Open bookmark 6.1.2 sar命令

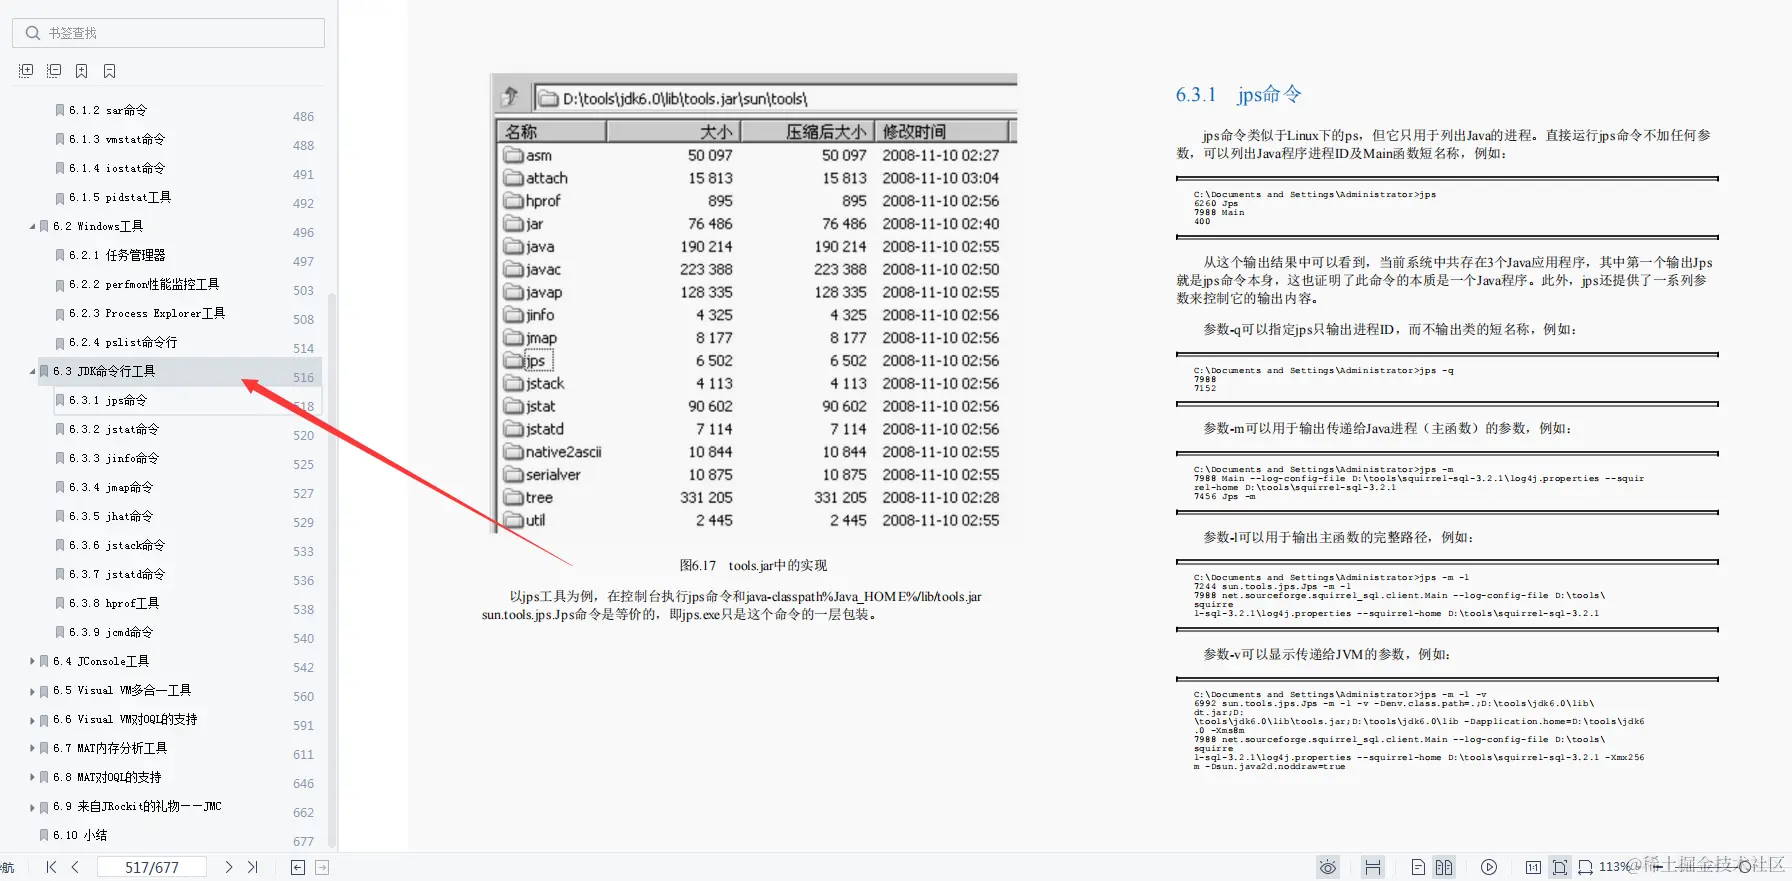point(108,111)
